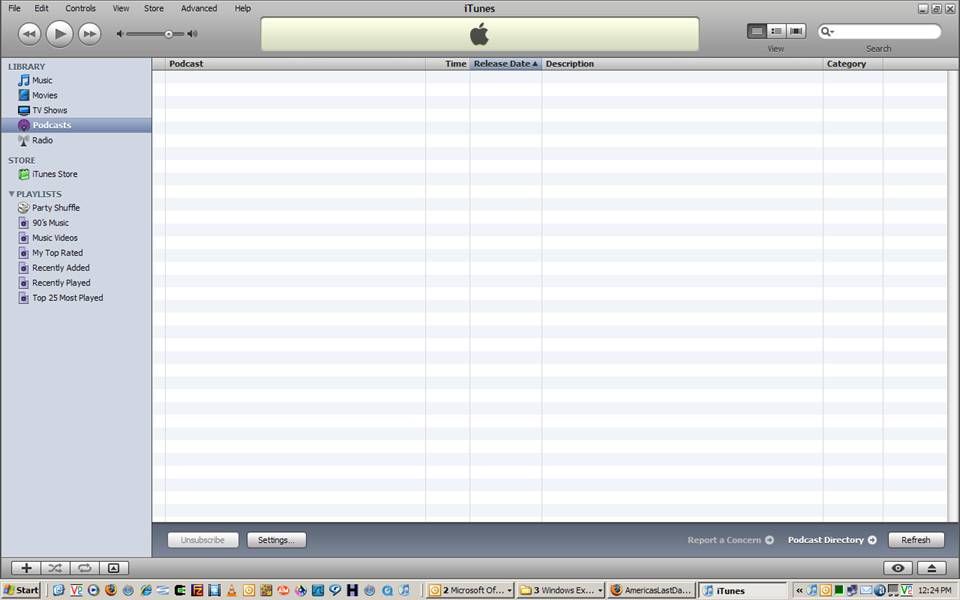Launch VLC media player from Quick Launch

[x=232, y=590]
